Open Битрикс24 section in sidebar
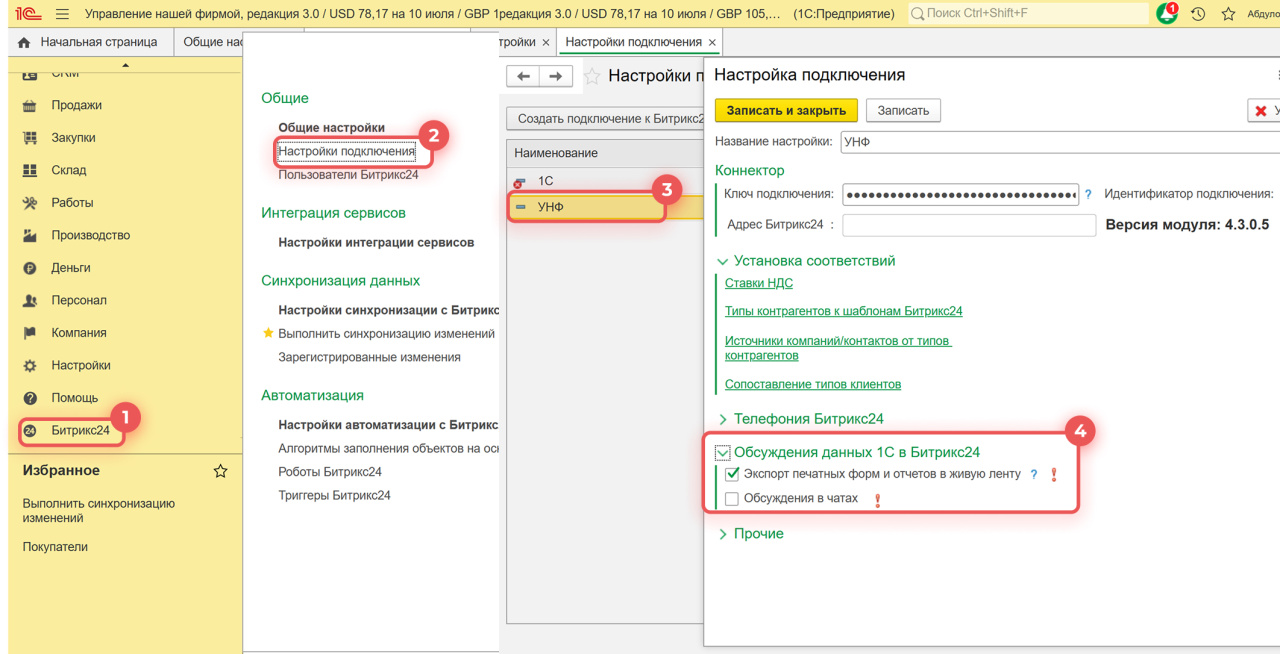 81,431
